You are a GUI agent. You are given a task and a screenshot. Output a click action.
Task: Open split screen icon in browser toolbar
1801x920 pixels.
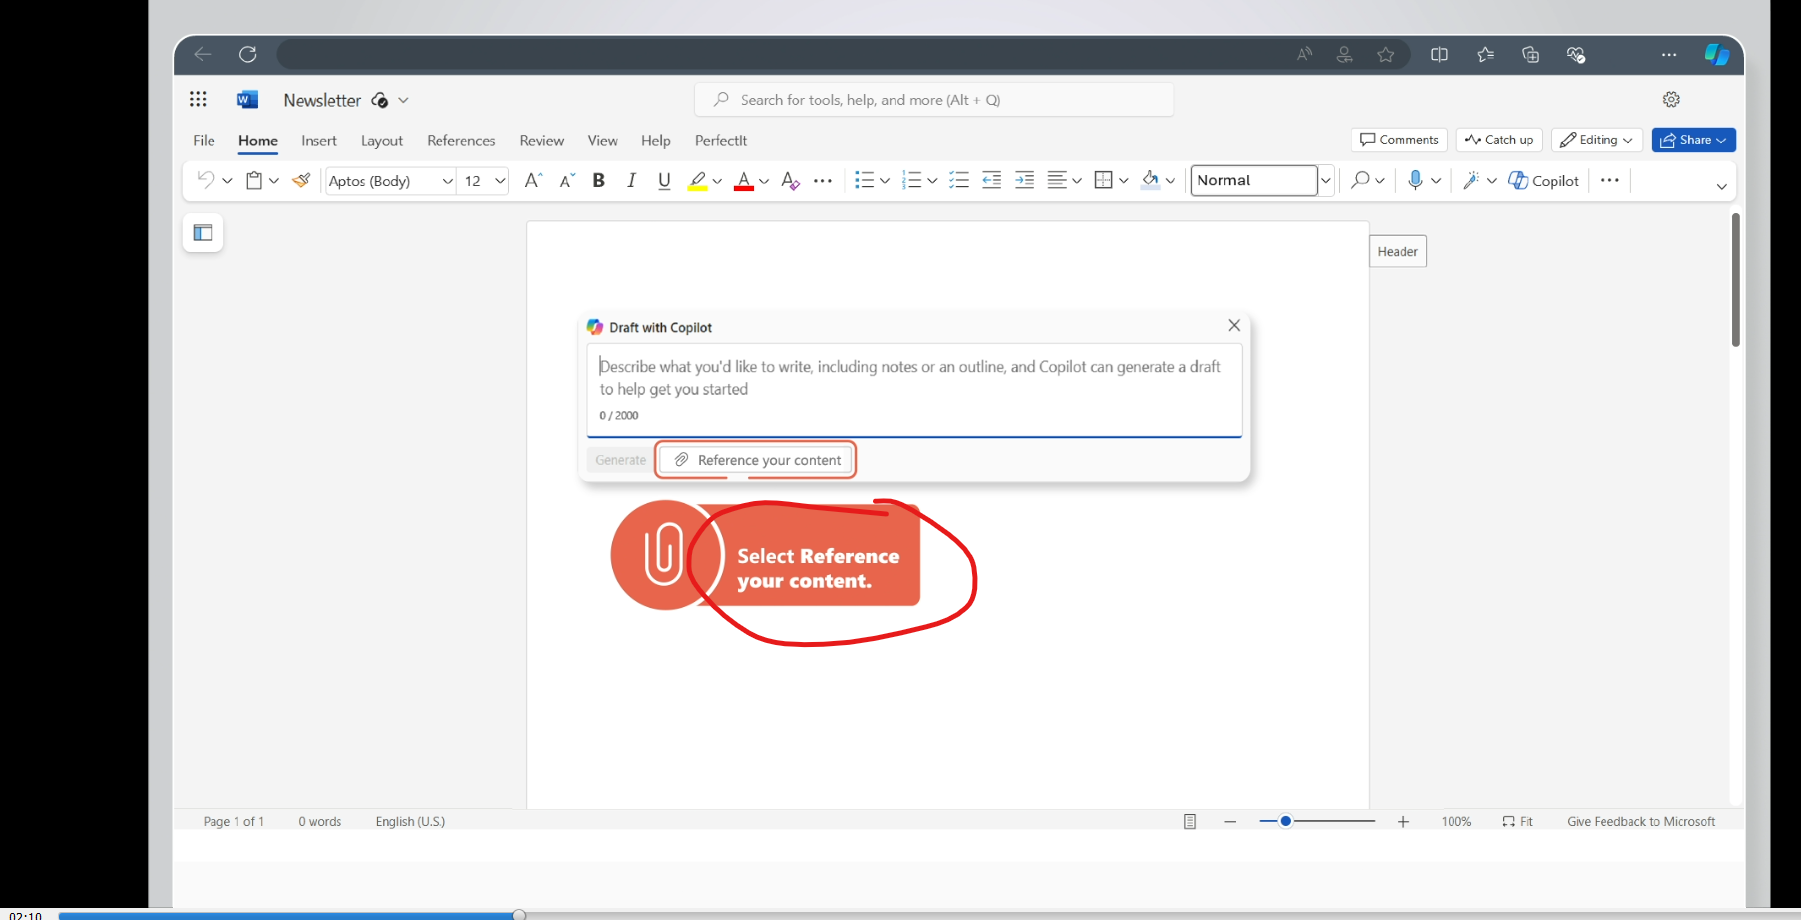tap(1439, 55)
